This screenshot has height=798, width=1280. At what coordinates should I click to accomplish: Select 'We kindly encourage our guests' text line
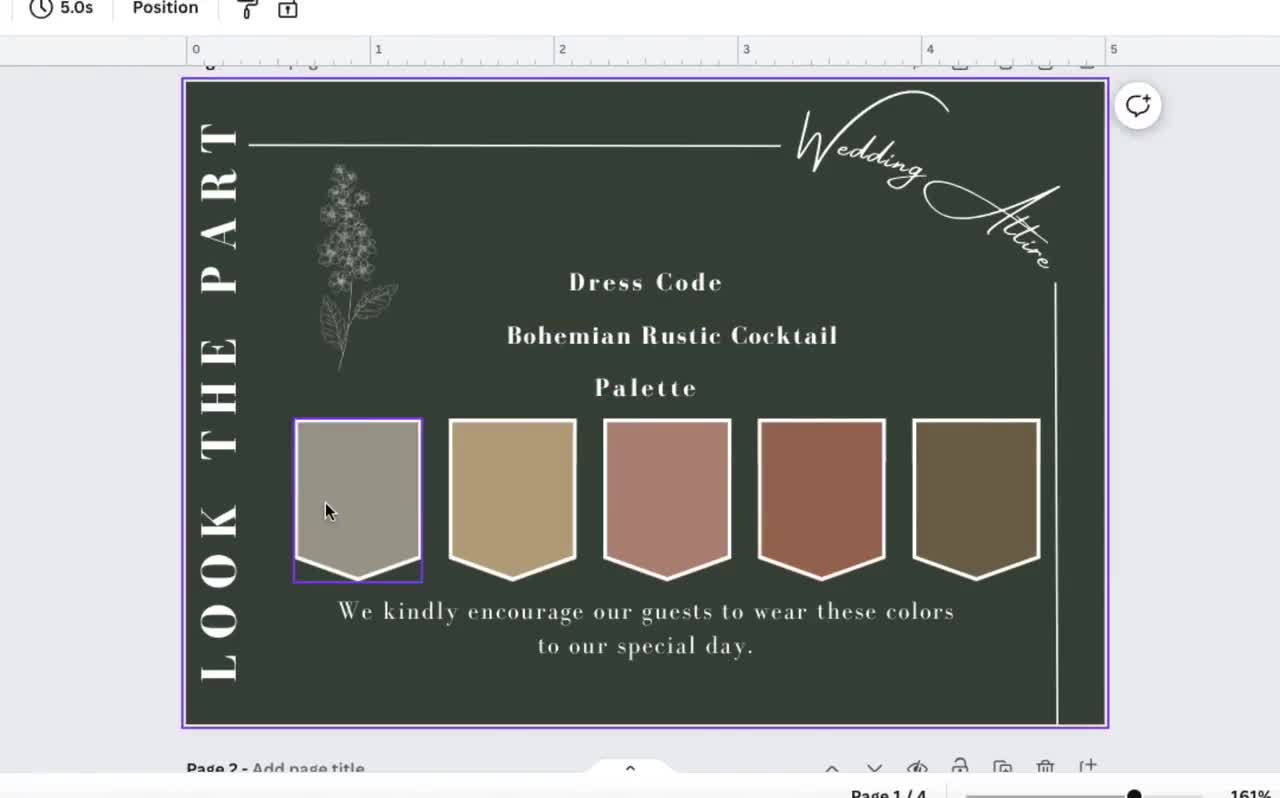646,611
